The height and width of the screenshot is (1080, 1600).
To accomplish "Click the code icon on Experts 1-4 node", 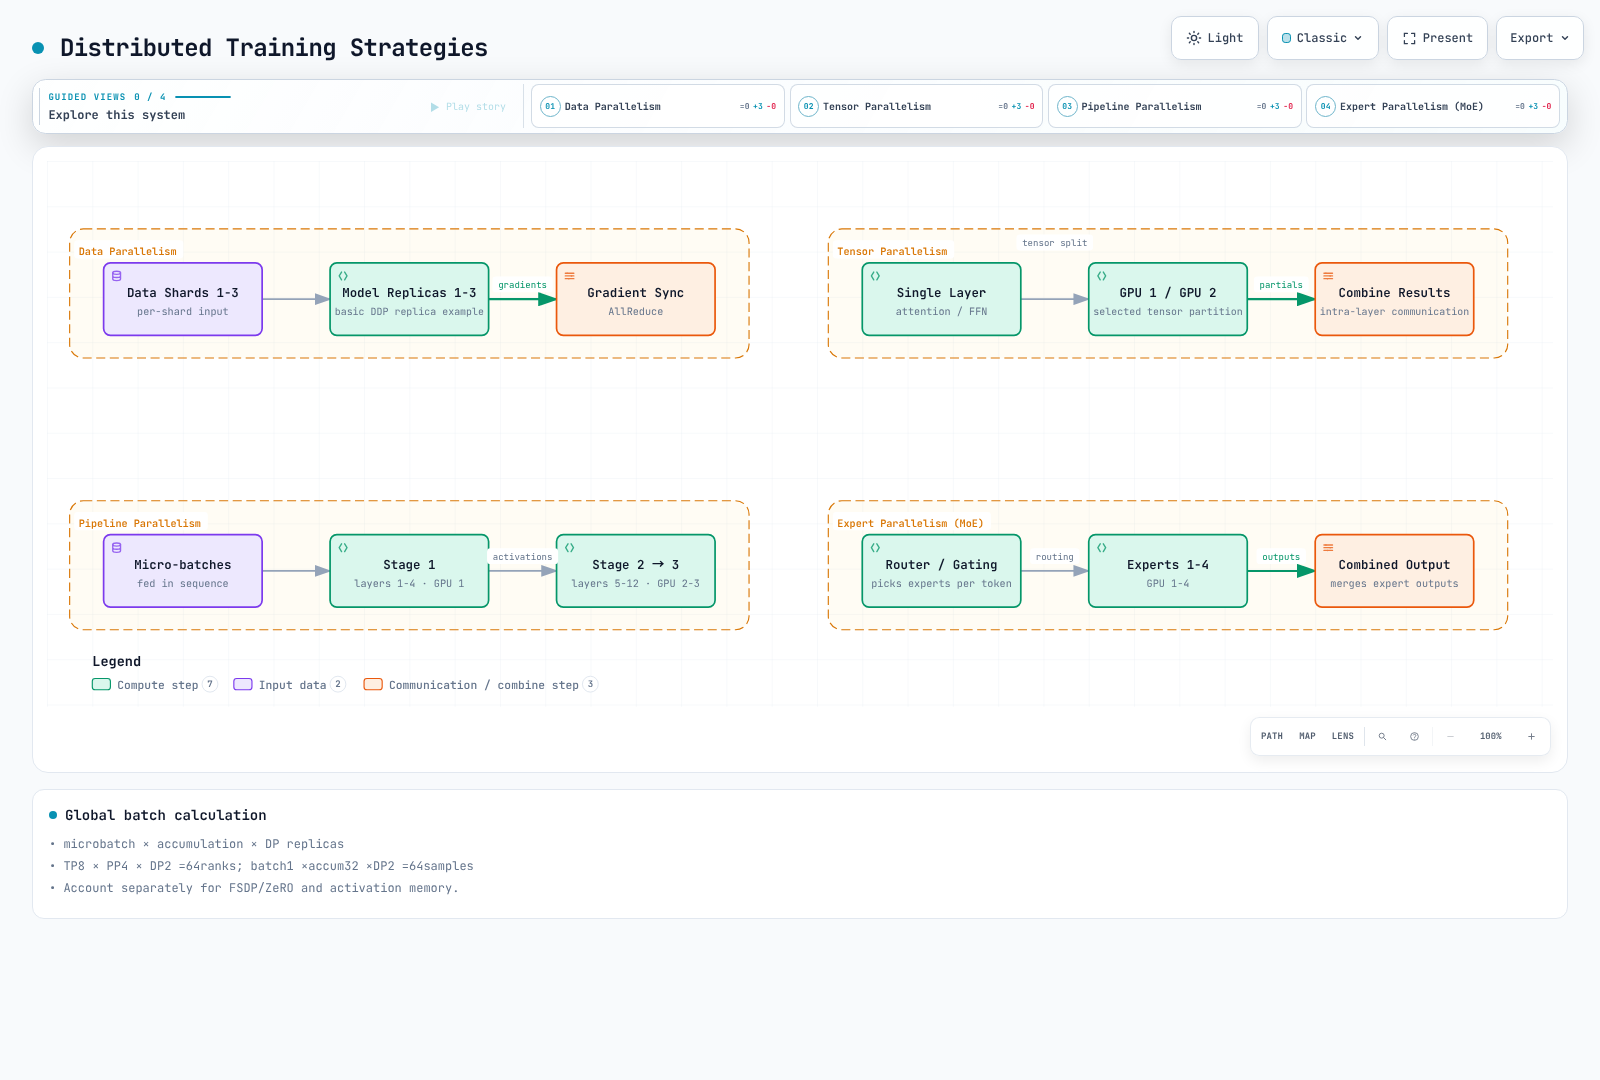I will pyautogui.click(x=1102, y=548).
